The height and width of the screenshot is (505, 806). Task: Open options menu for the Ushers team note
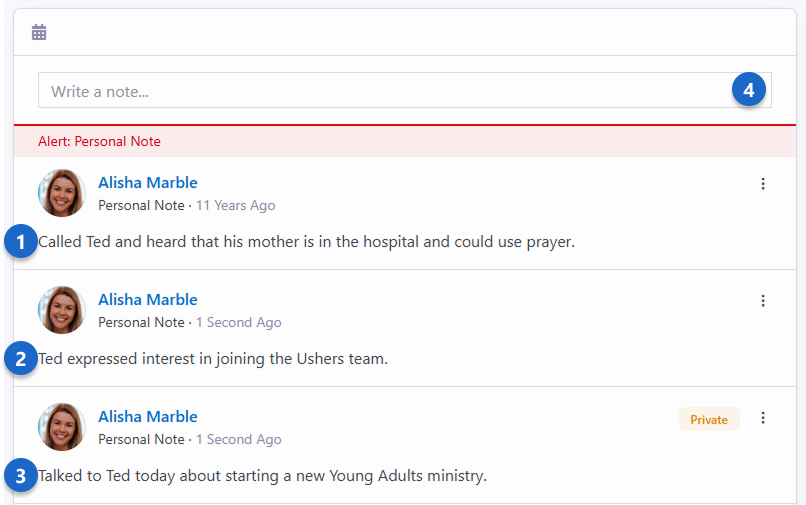pos(763,301)
